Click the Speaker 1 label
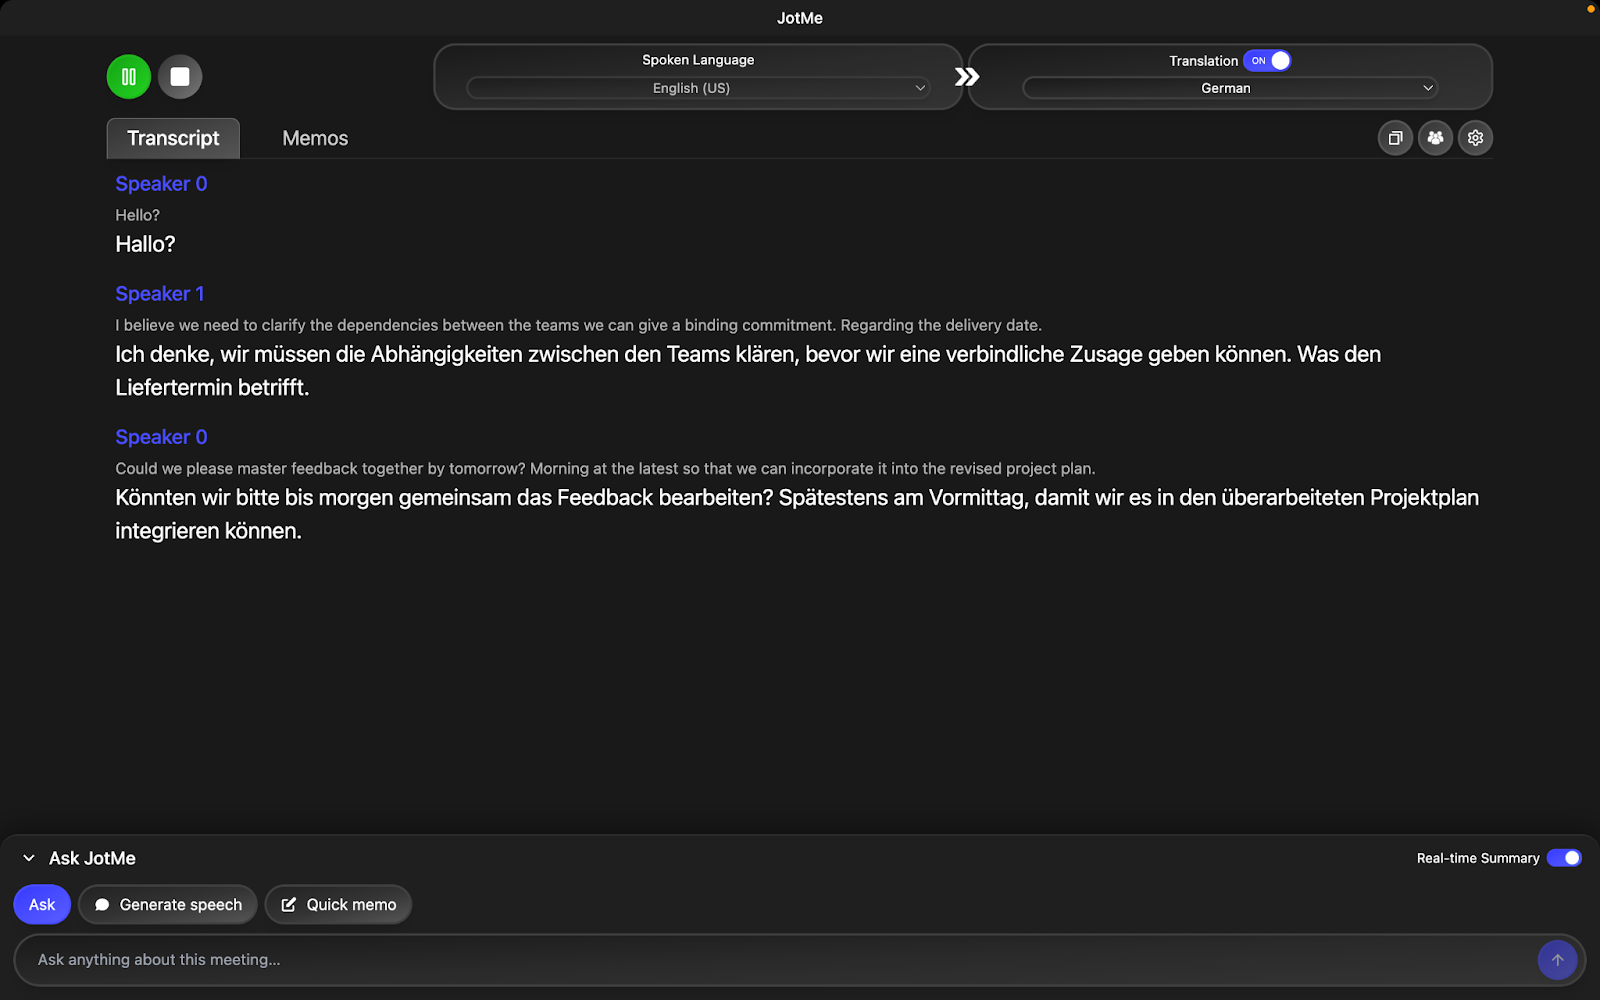 (x=159, y=293)
